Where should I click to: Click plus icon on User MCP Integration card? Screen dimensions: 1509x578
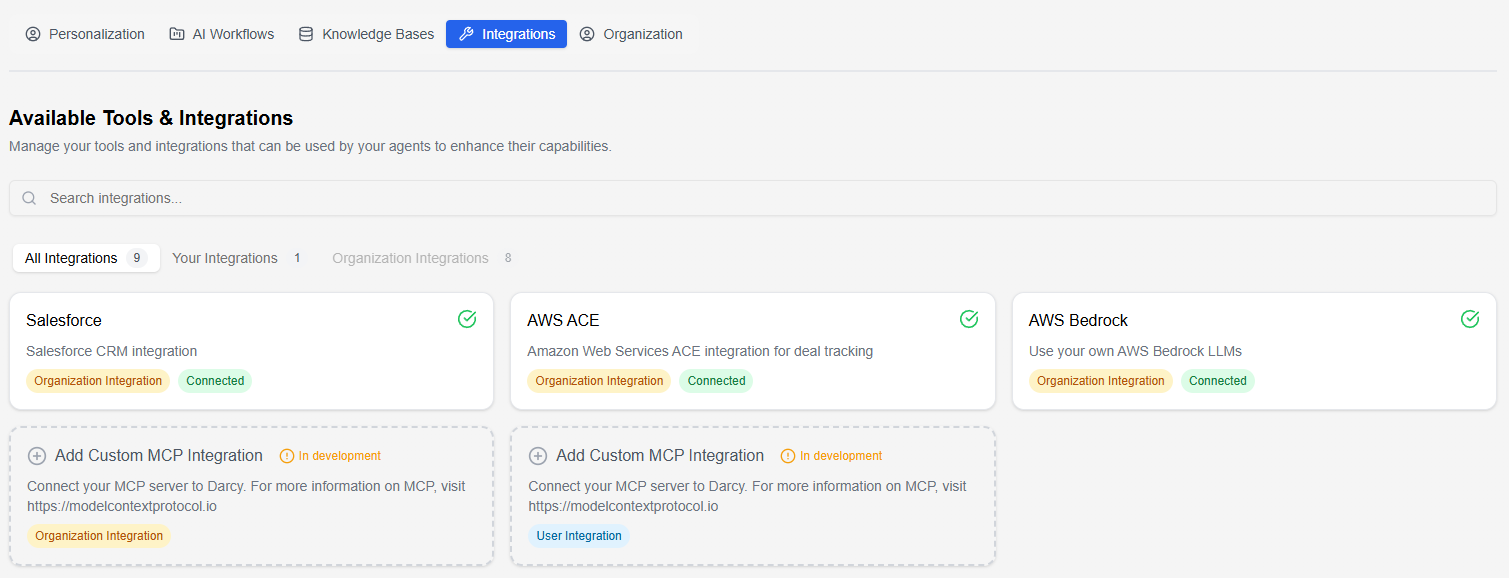point(538,456)
